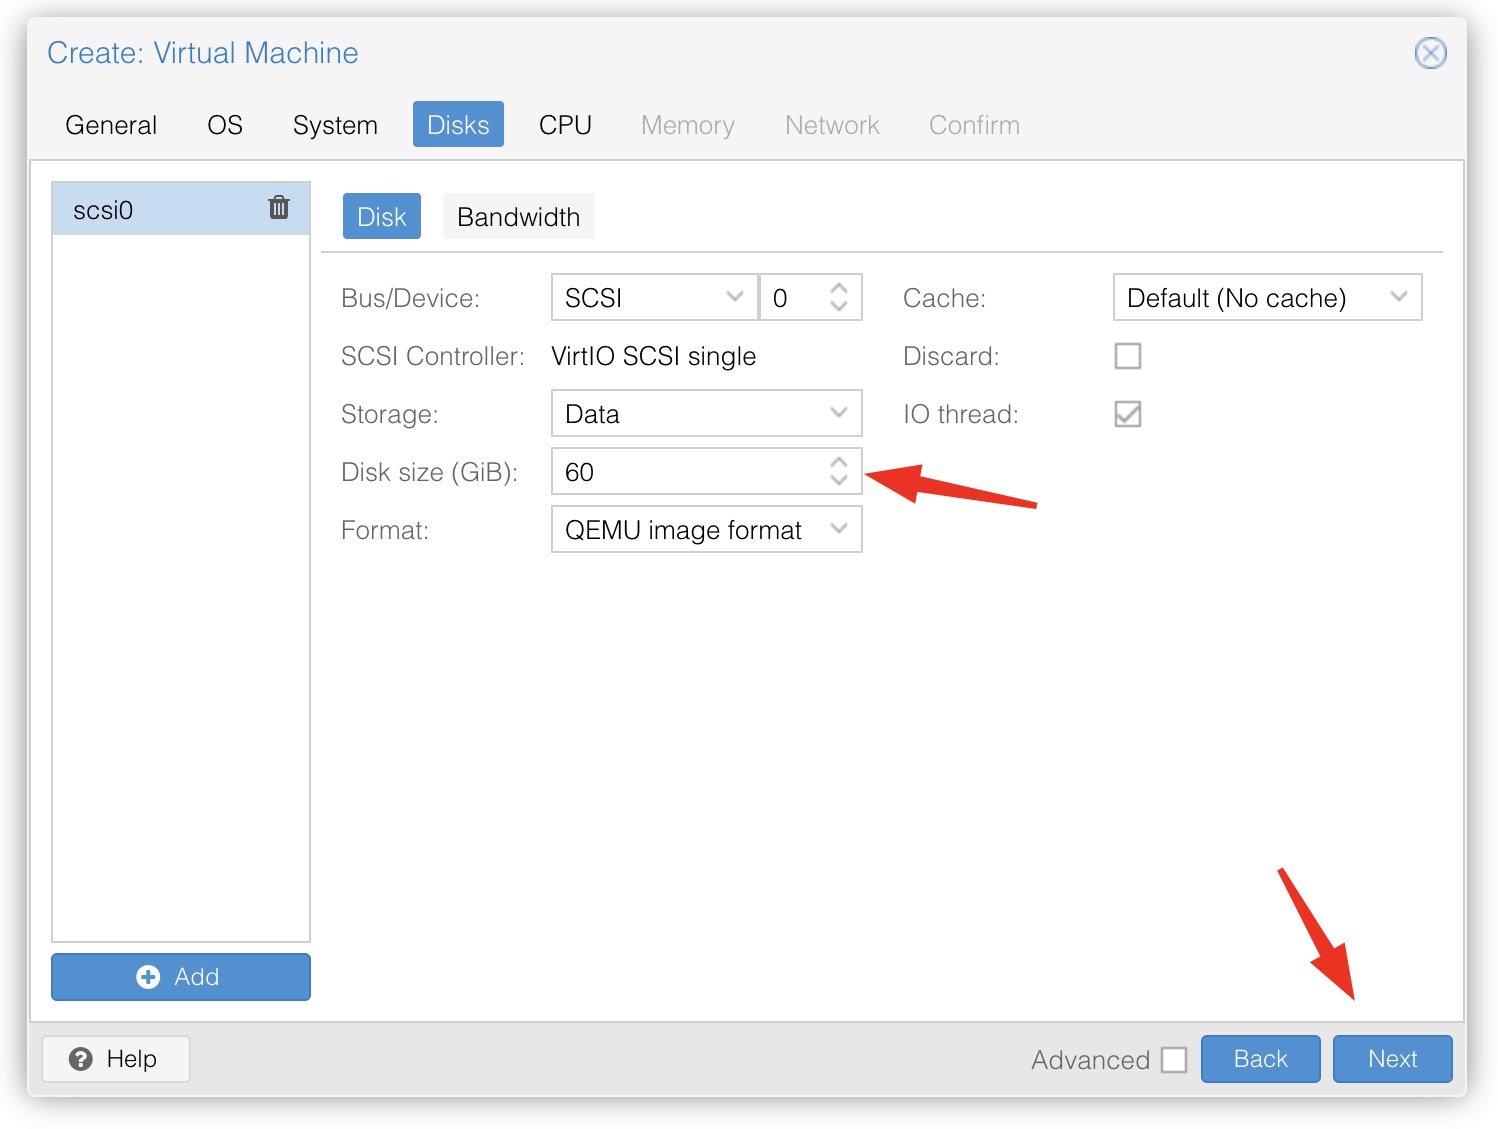Viewport: 1498px width, 1129px height.
Task: Delete the scsi0 disk with trash icon
Action: tap(279, 208)
